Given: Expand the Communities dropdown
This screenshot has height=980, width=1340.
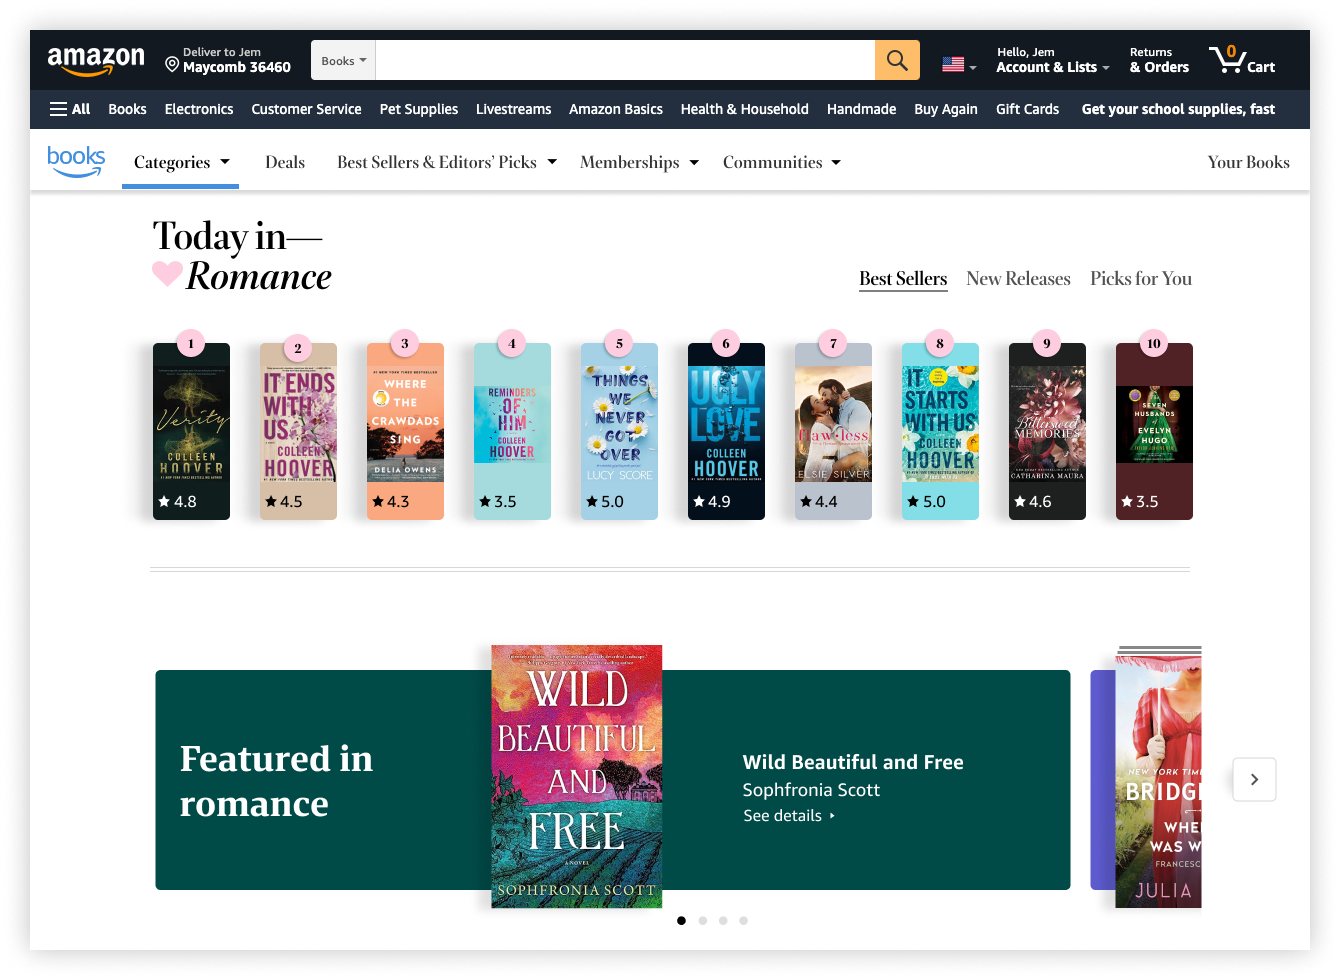Looking at the screenshot, I should click(782, 162).
